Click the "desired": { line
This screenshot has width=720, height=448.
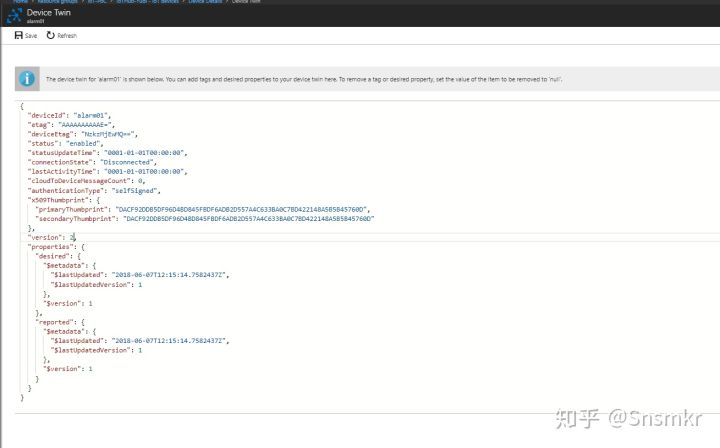pyautogui.click(x=58, y=256)
